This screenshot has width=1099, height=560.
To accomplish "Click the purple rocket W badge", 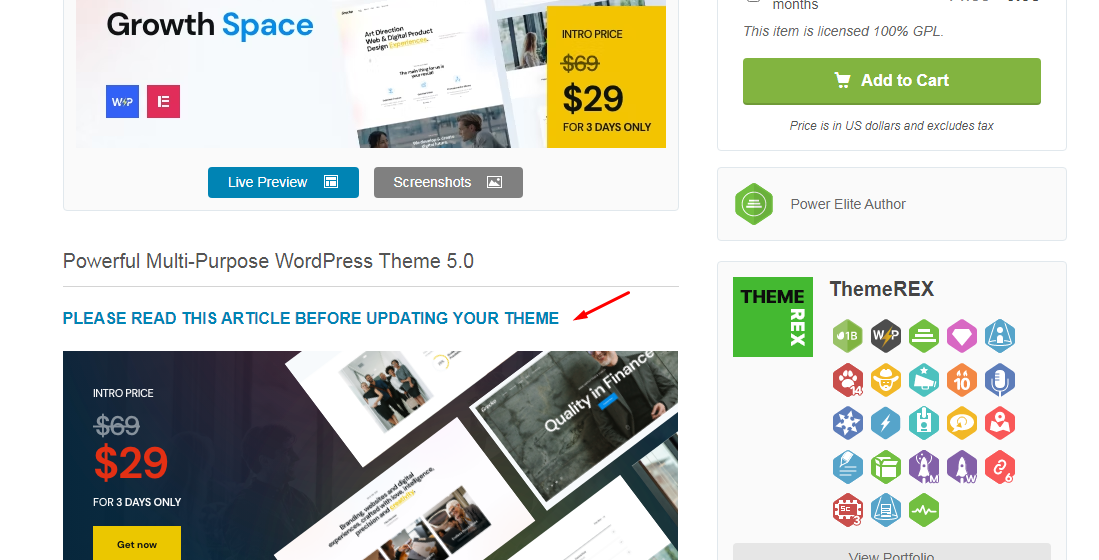I will tap(962, 467).
